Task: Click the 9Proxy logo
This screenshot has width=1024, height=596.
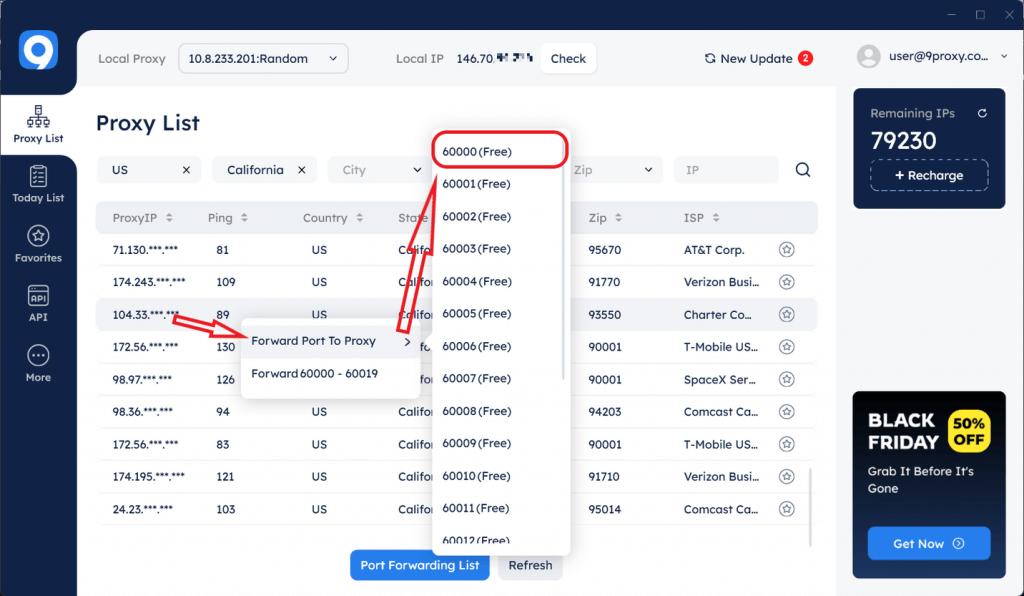Action: point(38,48)
